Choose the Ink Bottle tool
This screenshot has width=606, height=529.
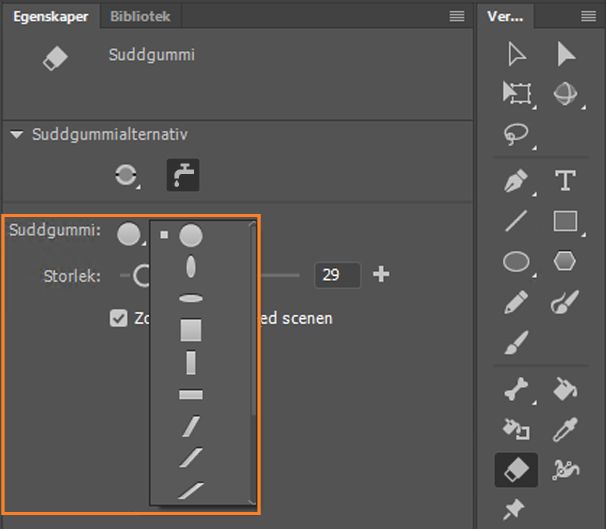pyautogui.click(x=516, y=429)
